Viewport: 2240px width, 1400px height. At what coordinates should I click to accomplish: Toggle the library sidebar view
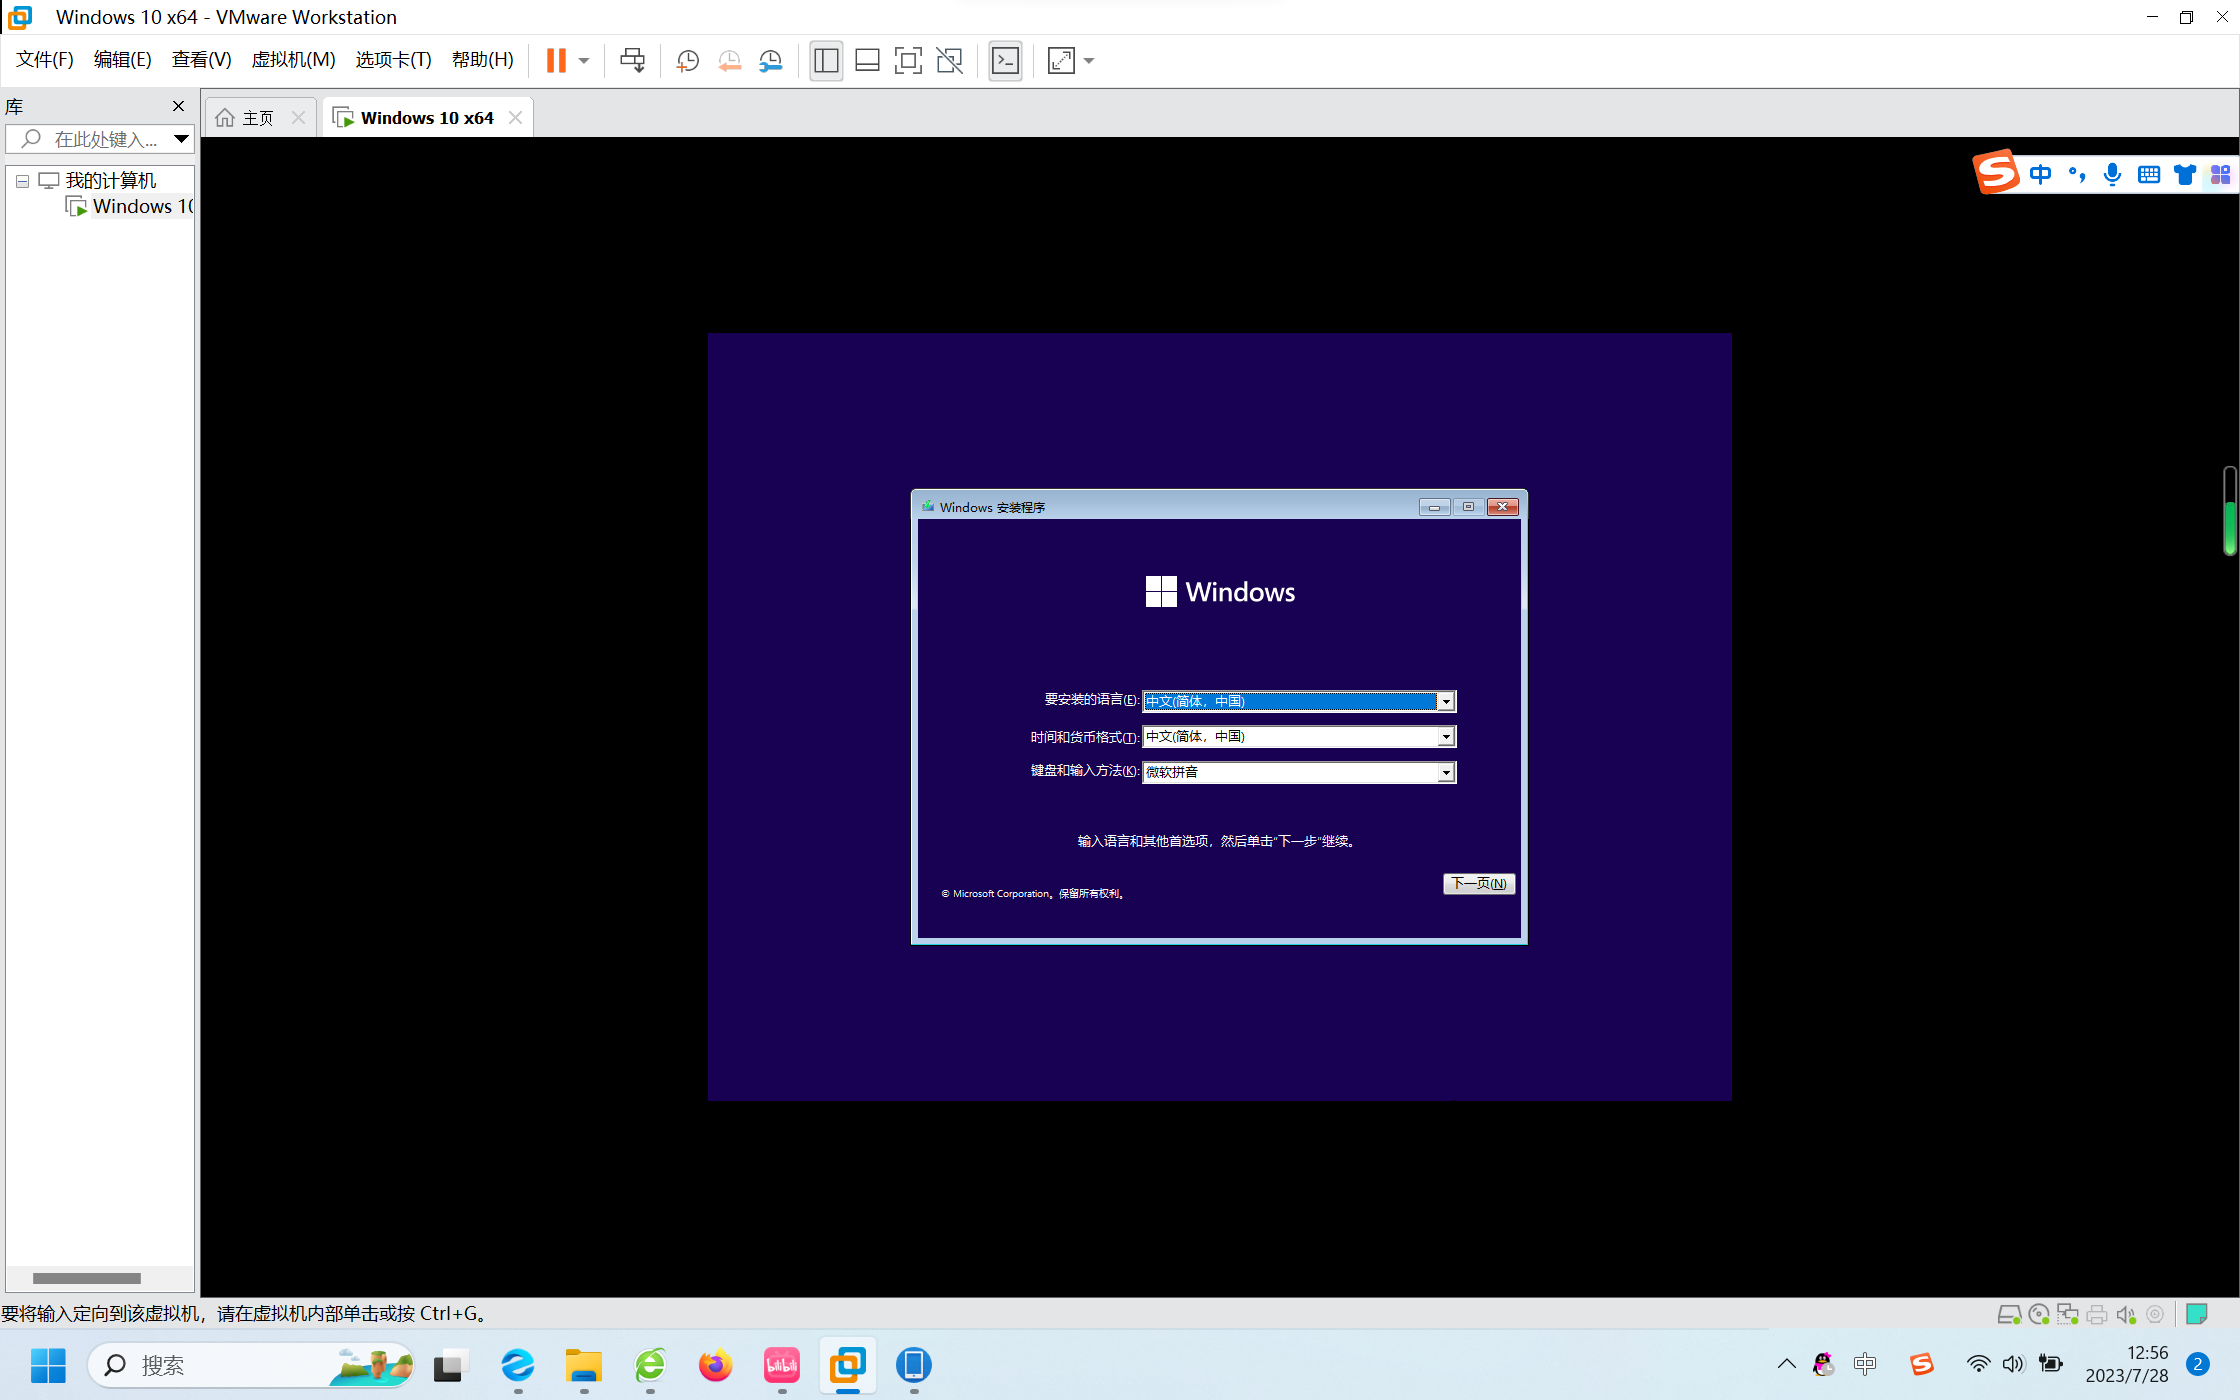[x=826, y=61]
